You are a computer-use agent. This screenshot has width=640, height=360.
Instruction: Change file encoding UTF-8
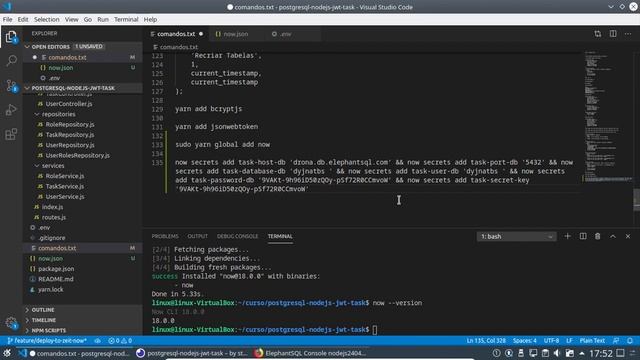pyautogui.click(x=551, y=340)
